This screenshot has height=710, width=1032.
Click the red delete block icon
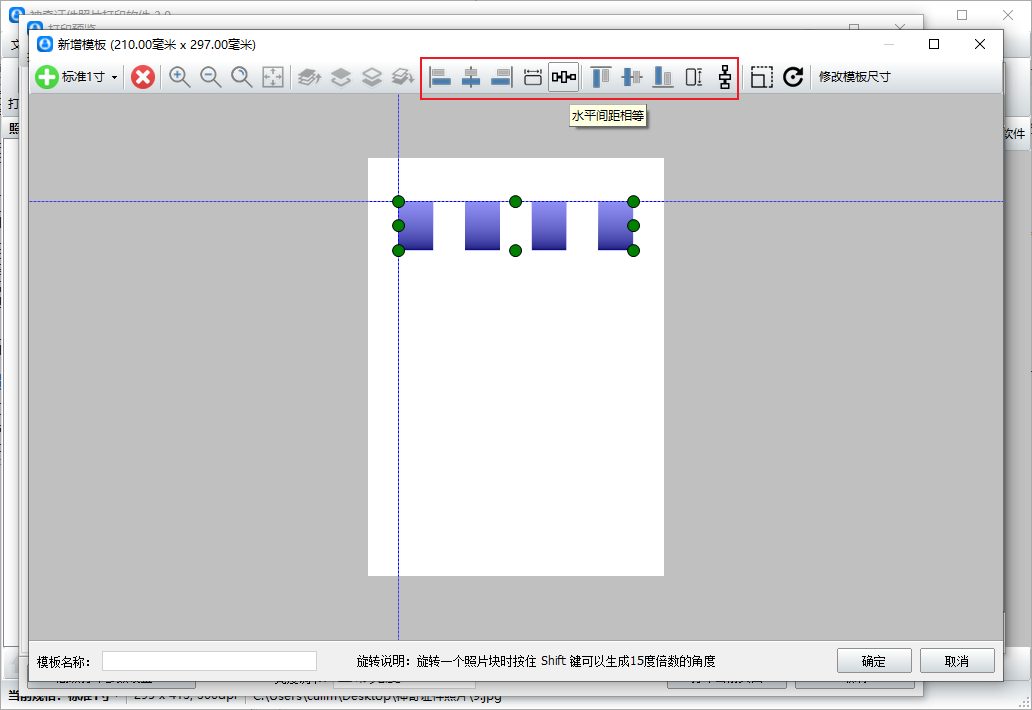click(143, 77)
